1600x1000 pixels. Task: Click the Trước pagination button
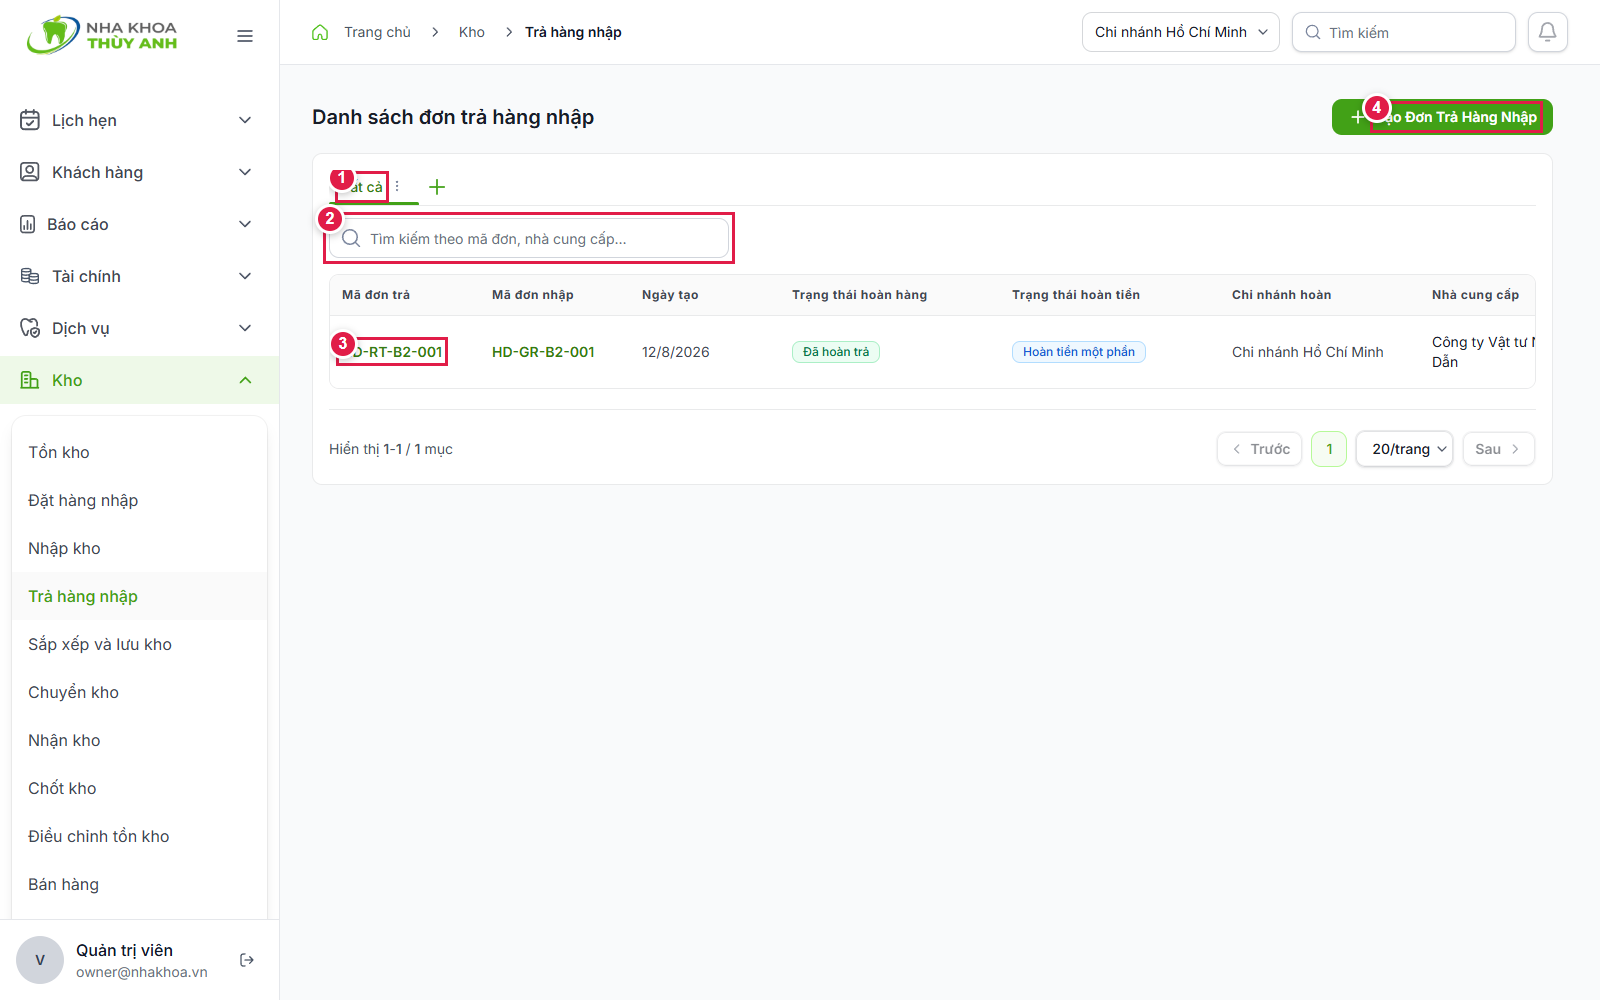[1259, 449]
